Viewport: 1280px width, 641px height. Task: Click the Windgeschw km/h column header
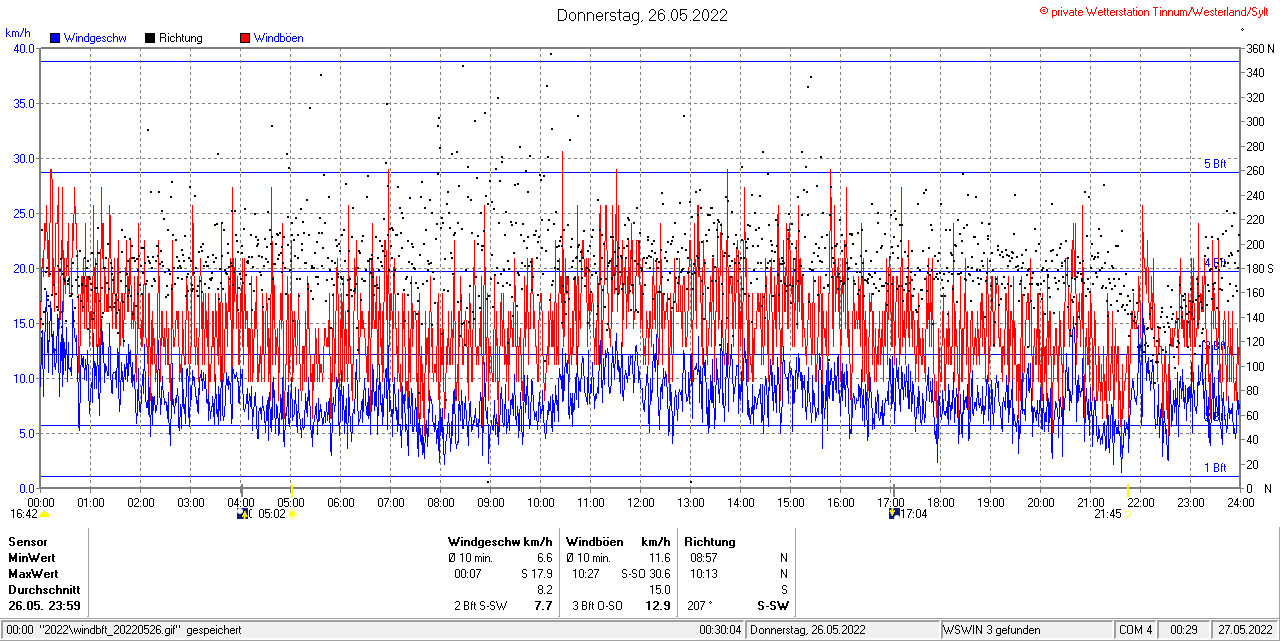500,541
